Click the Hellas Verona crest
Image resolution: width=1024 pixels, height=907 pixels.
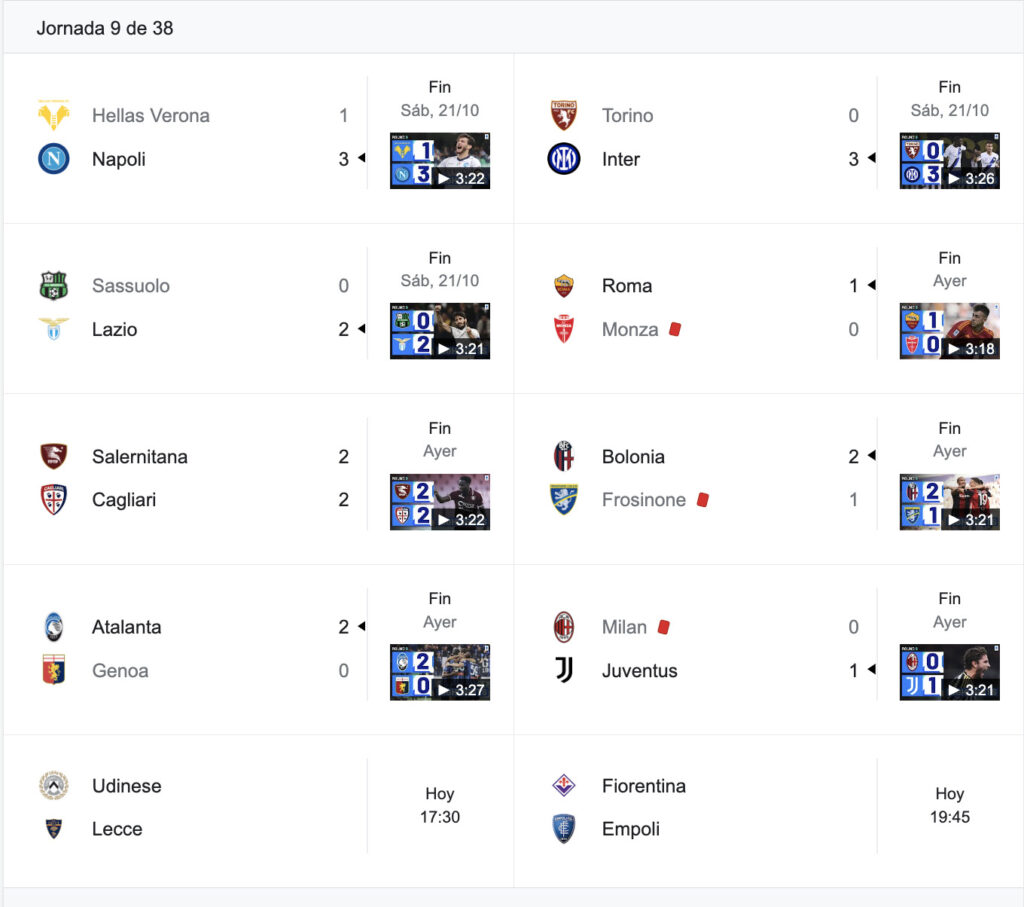[54, 115]
